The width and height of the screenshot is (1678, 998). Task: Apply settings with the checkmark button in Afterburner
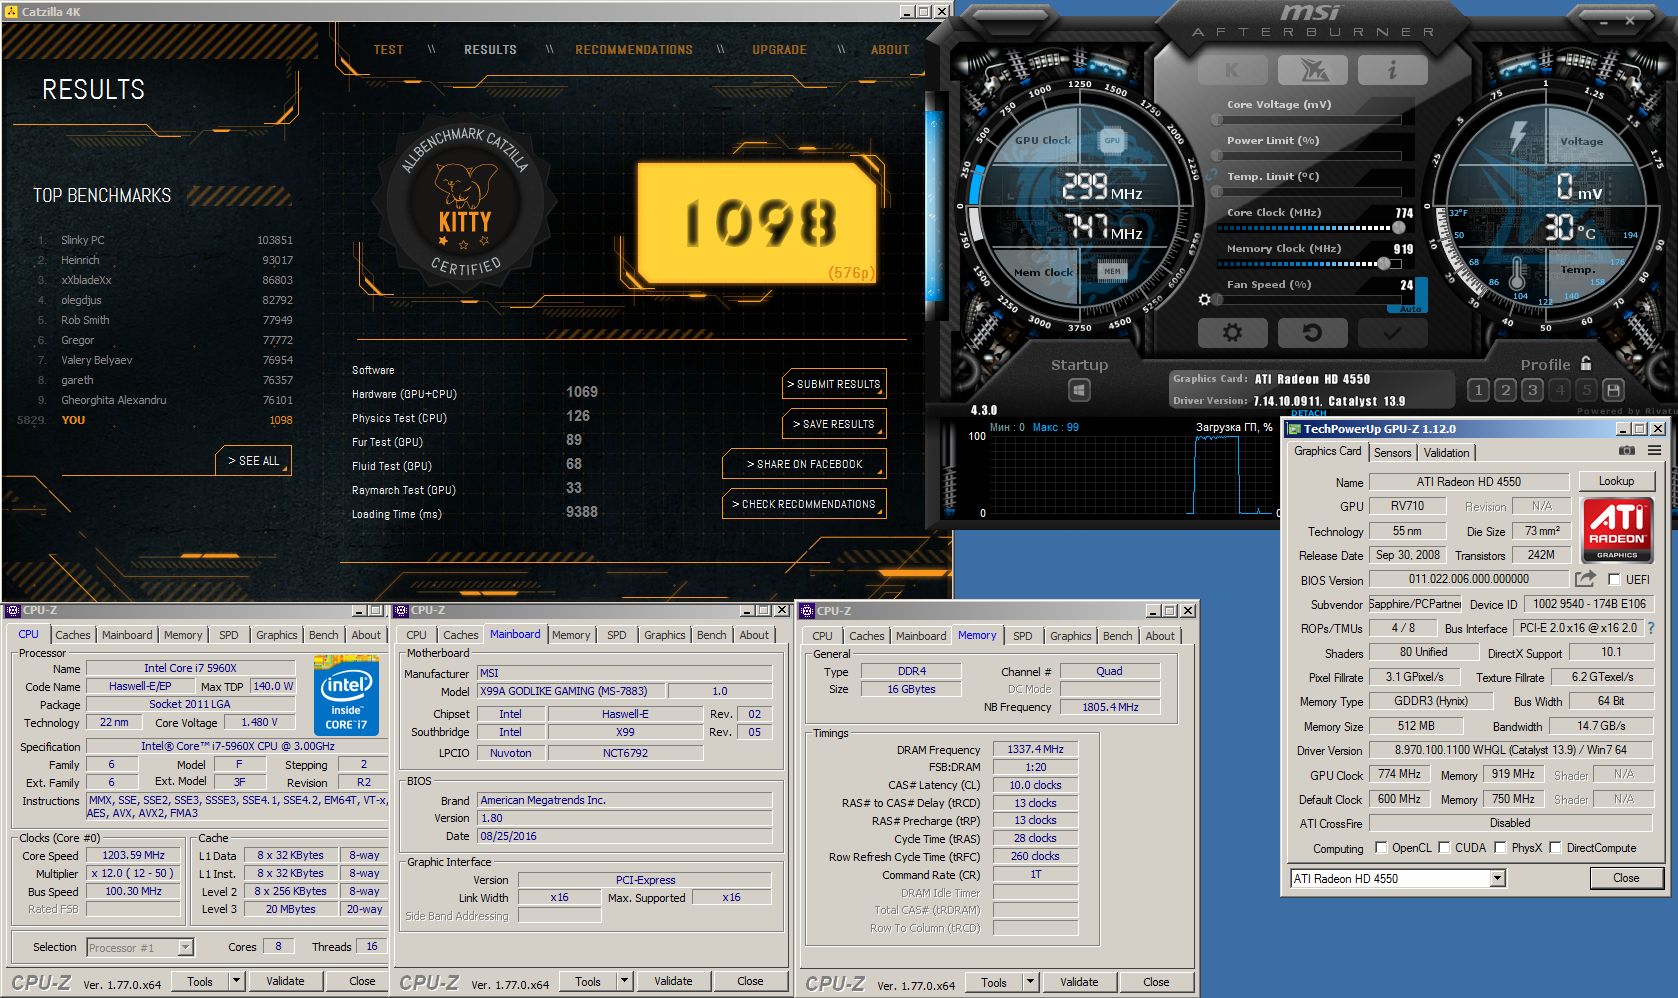point(1392,332)
